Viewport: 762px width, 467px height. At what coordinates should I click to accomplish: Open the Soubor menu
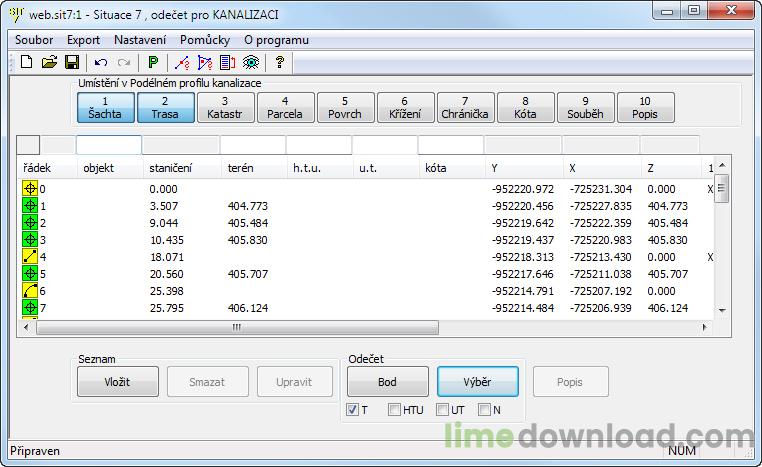pos(34,40)
